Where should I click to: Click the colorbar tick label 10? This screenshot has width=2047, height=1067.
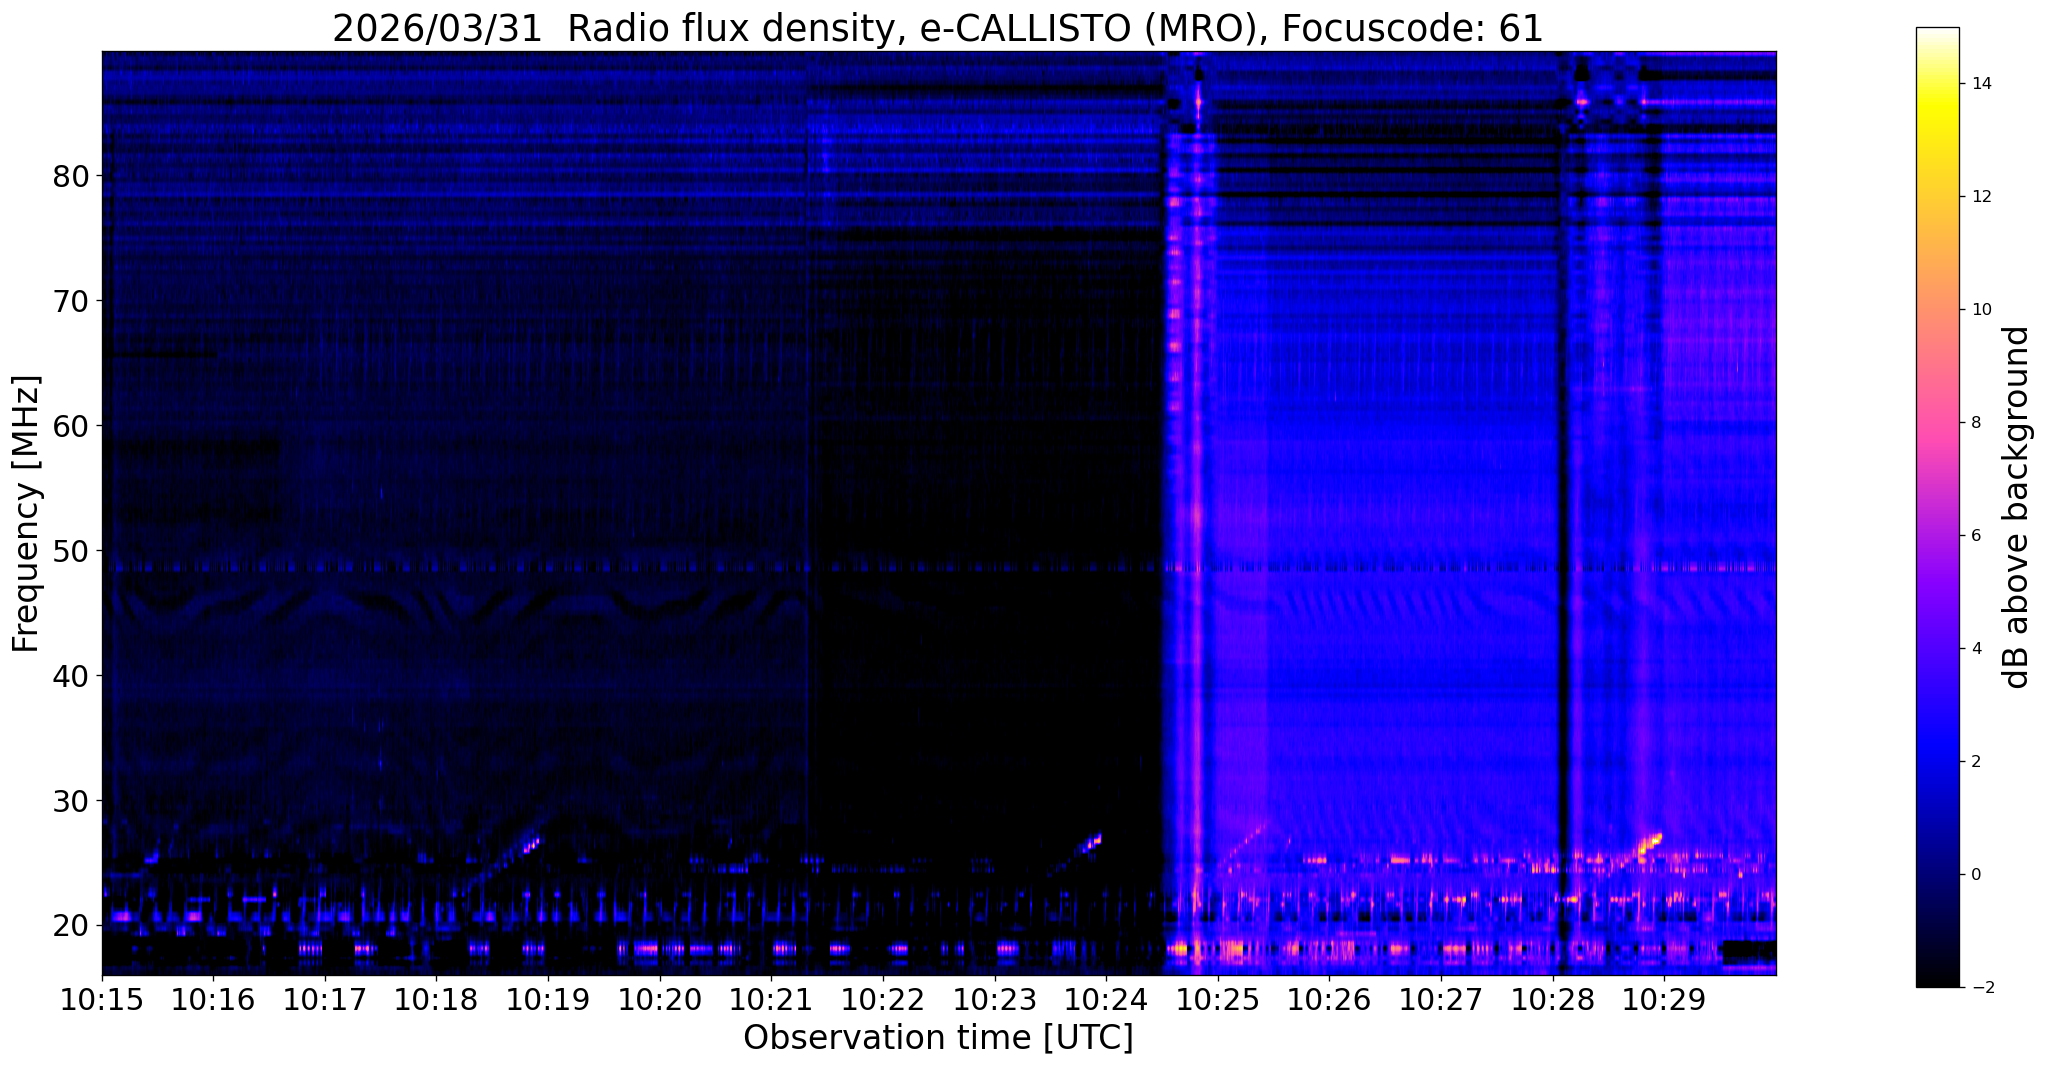click(x=1980, y=310)
